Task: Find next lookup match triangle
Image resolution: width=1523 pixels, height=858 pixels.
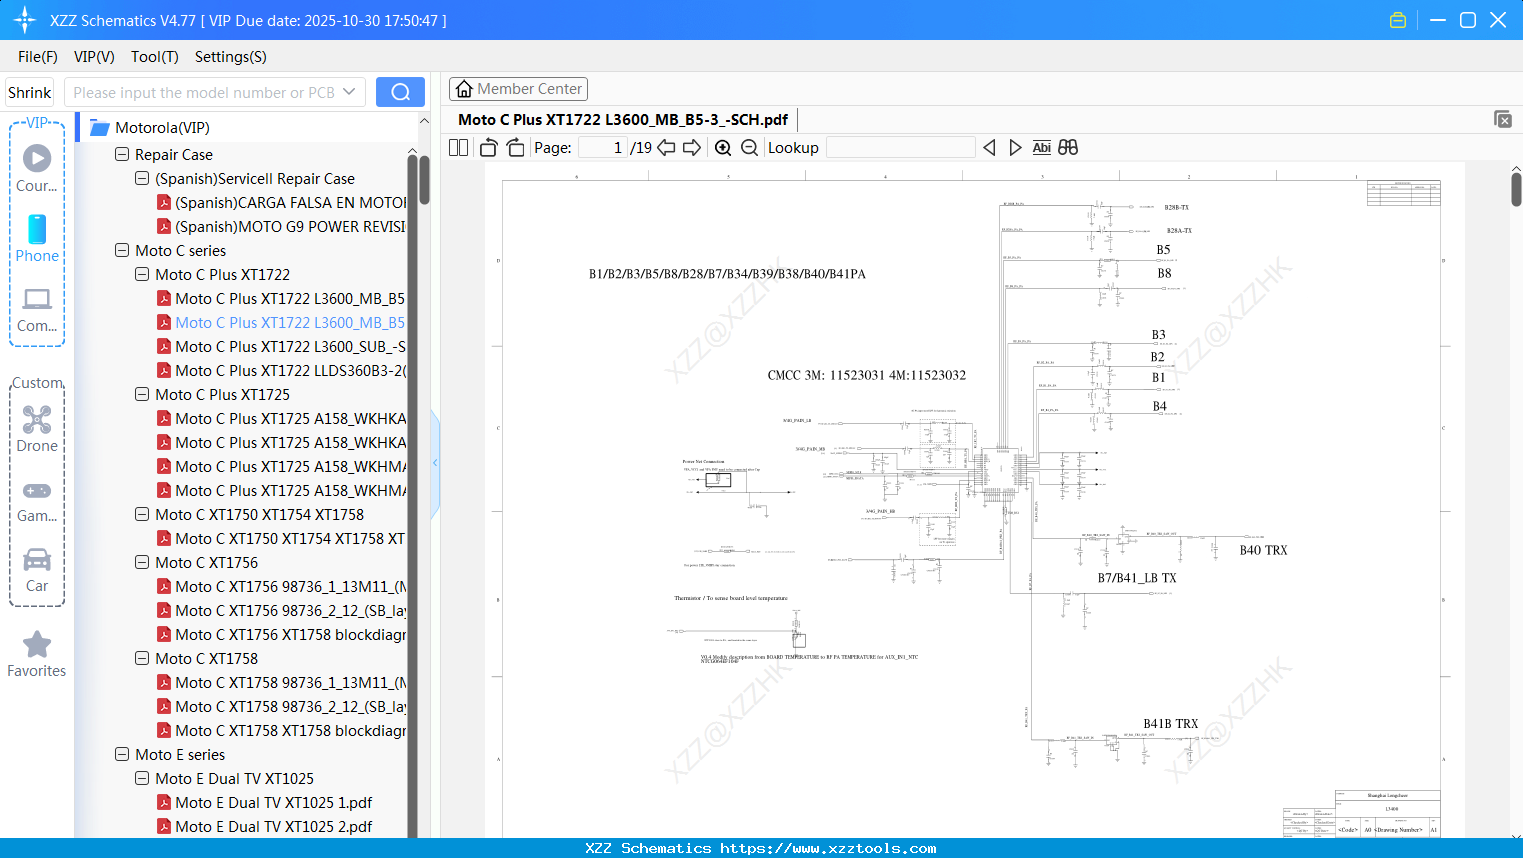Action: tap(1015, 148)
